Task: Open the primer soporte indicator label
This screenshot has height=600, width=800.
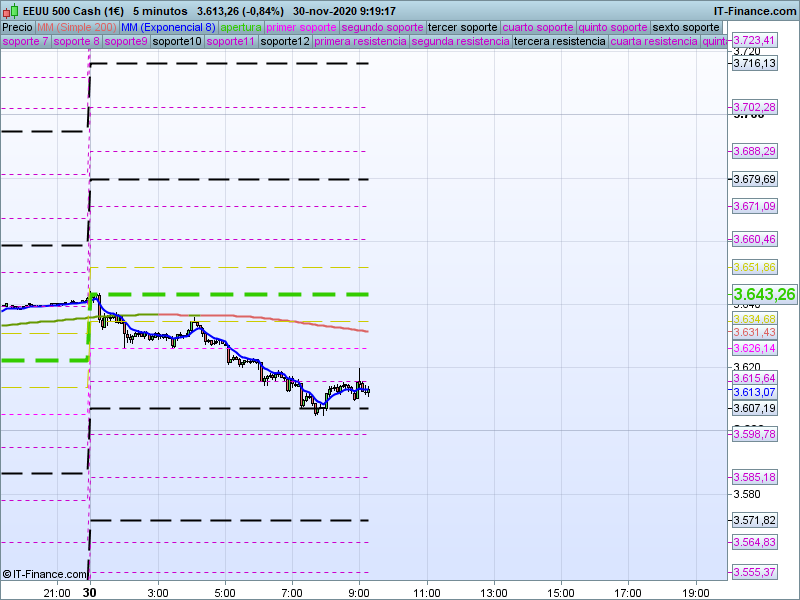Action: click(301, 28)
